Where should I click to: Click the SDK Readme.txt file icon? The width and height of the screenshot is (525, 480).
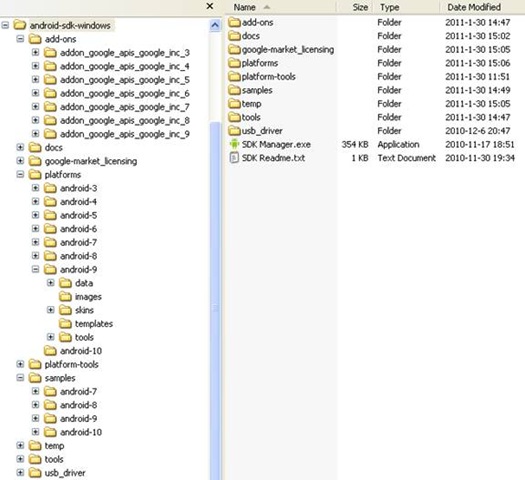[234, 158]
